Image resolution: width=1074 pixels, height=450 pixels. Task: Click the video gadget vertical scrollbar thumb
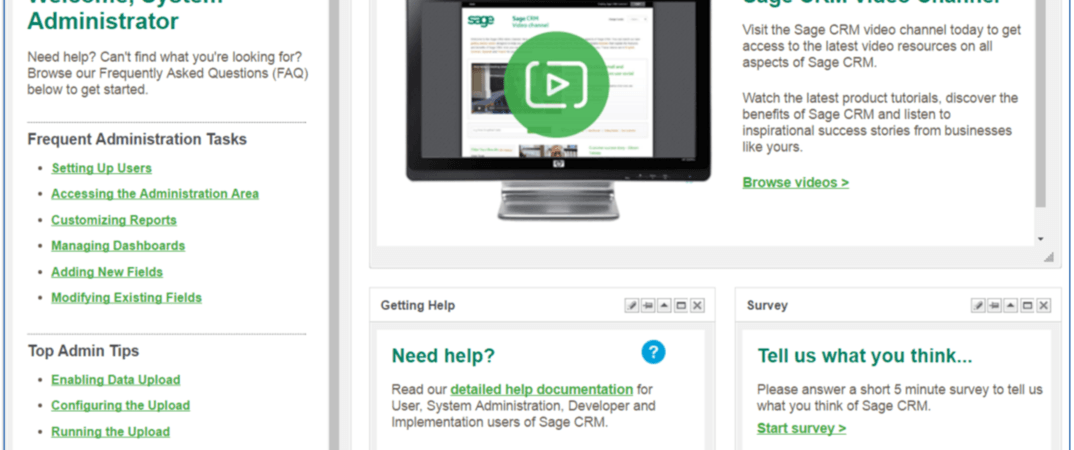1040,103
